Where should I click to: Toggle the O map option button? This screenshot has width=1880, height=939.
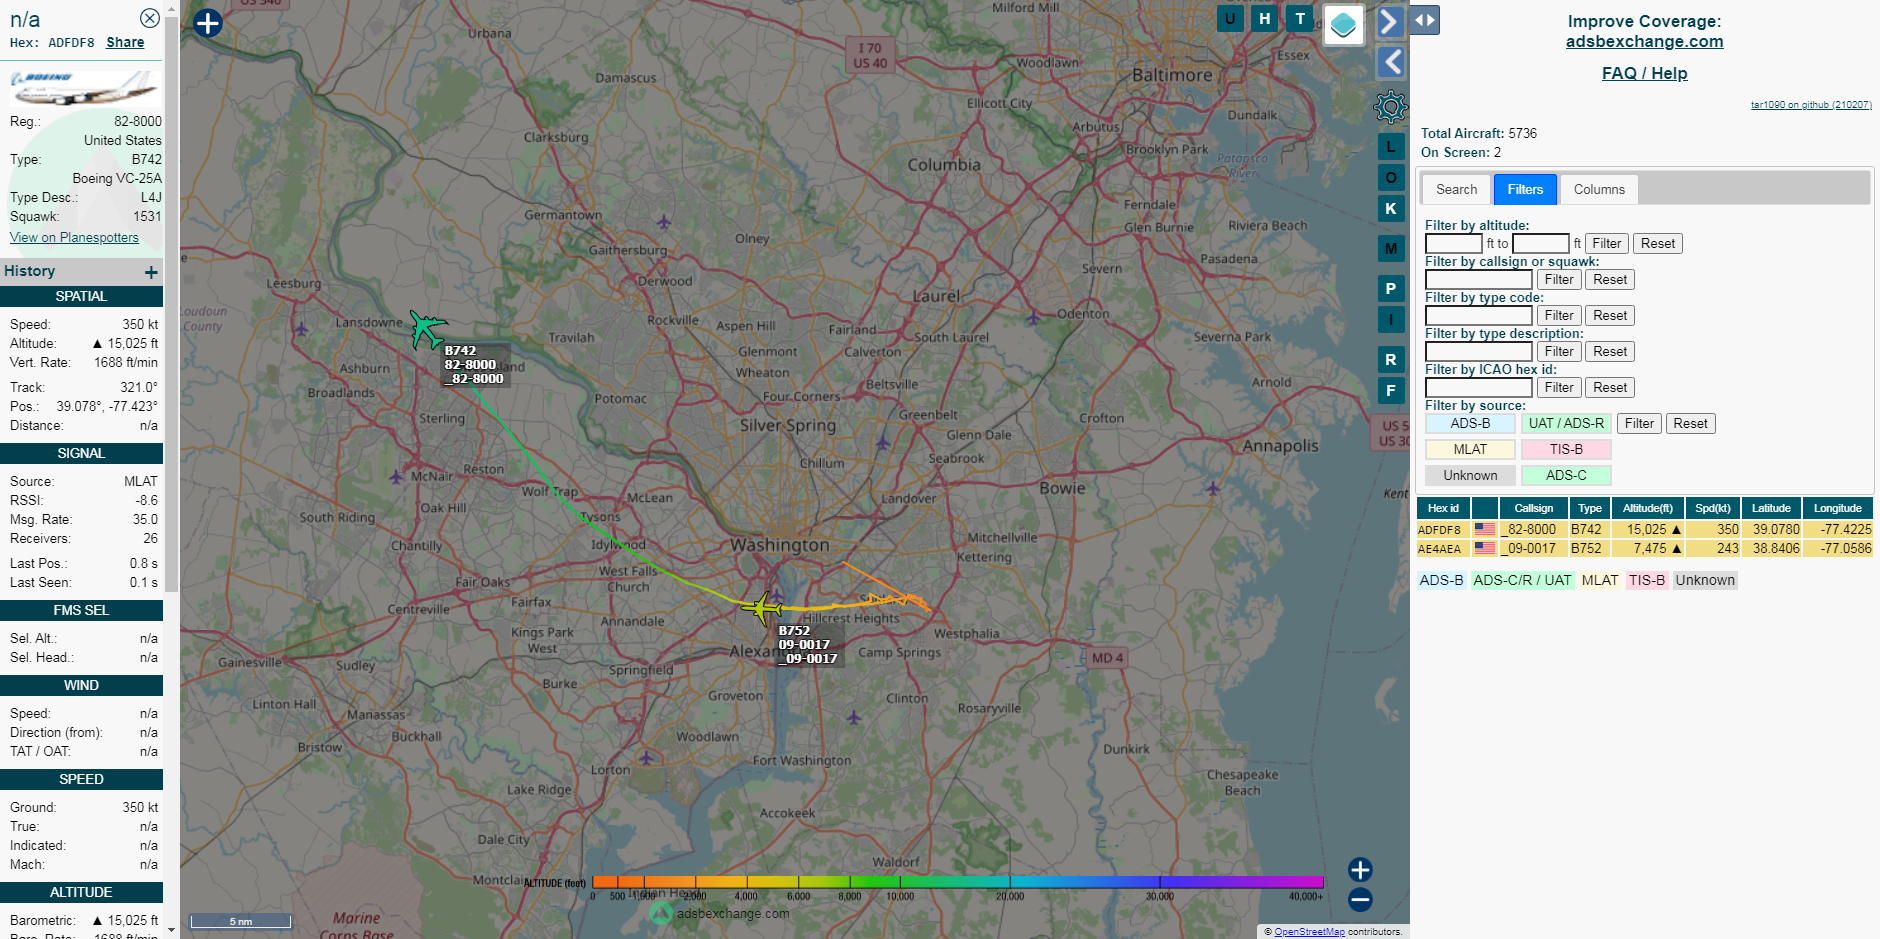[1391, 178]
